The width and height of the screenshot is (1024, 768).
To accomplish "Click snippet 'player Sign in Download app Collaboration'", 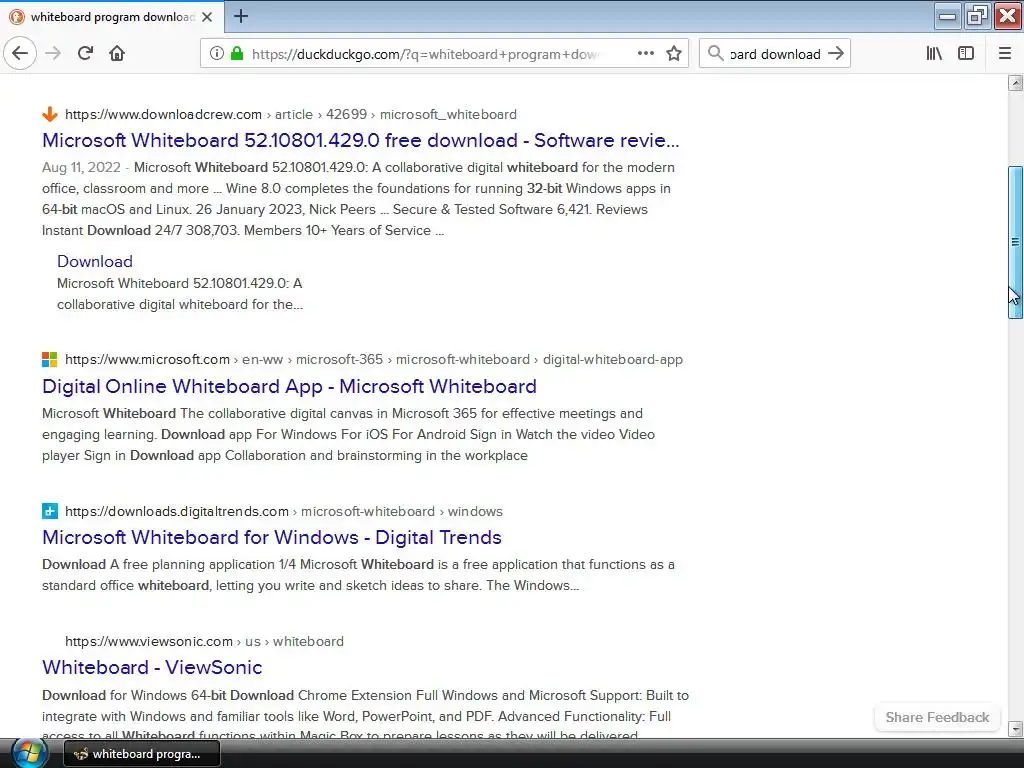I will (178, 456).
